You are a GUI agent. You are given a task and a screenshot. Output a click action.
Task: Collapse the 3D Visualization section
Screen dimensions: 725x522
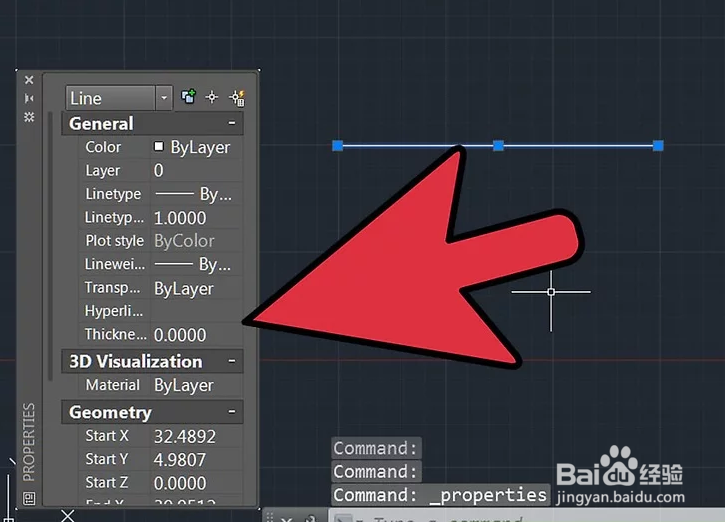[232, 361]
